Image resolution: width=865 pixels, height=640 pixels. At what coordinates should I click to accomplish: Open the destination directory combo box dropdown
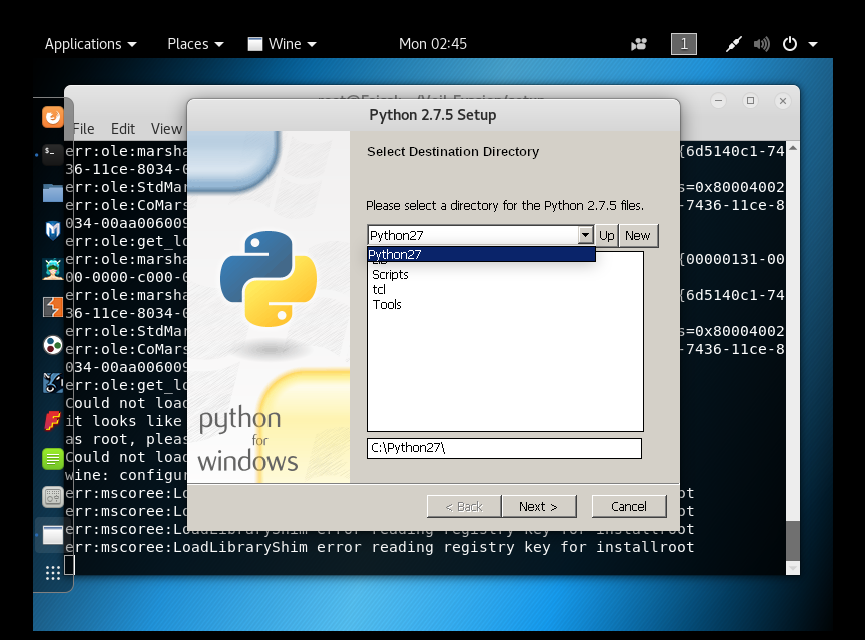pos(586,235)
